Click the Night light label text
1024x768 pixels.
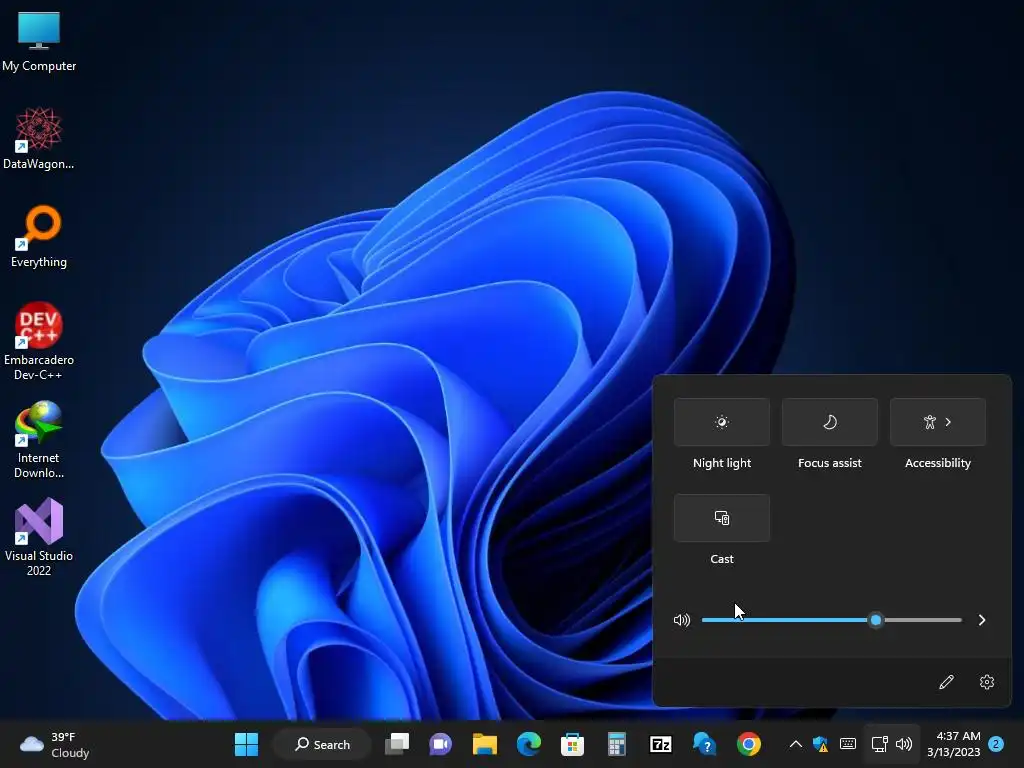click(722, 463)
